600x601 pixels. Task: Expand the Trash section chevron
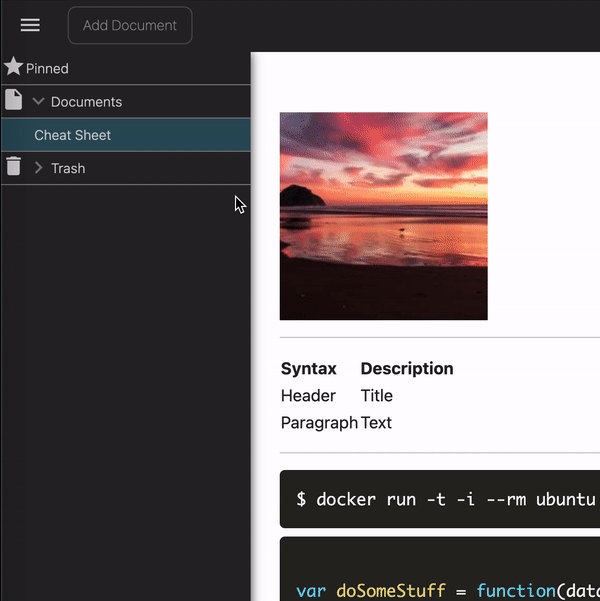[38, 167]
